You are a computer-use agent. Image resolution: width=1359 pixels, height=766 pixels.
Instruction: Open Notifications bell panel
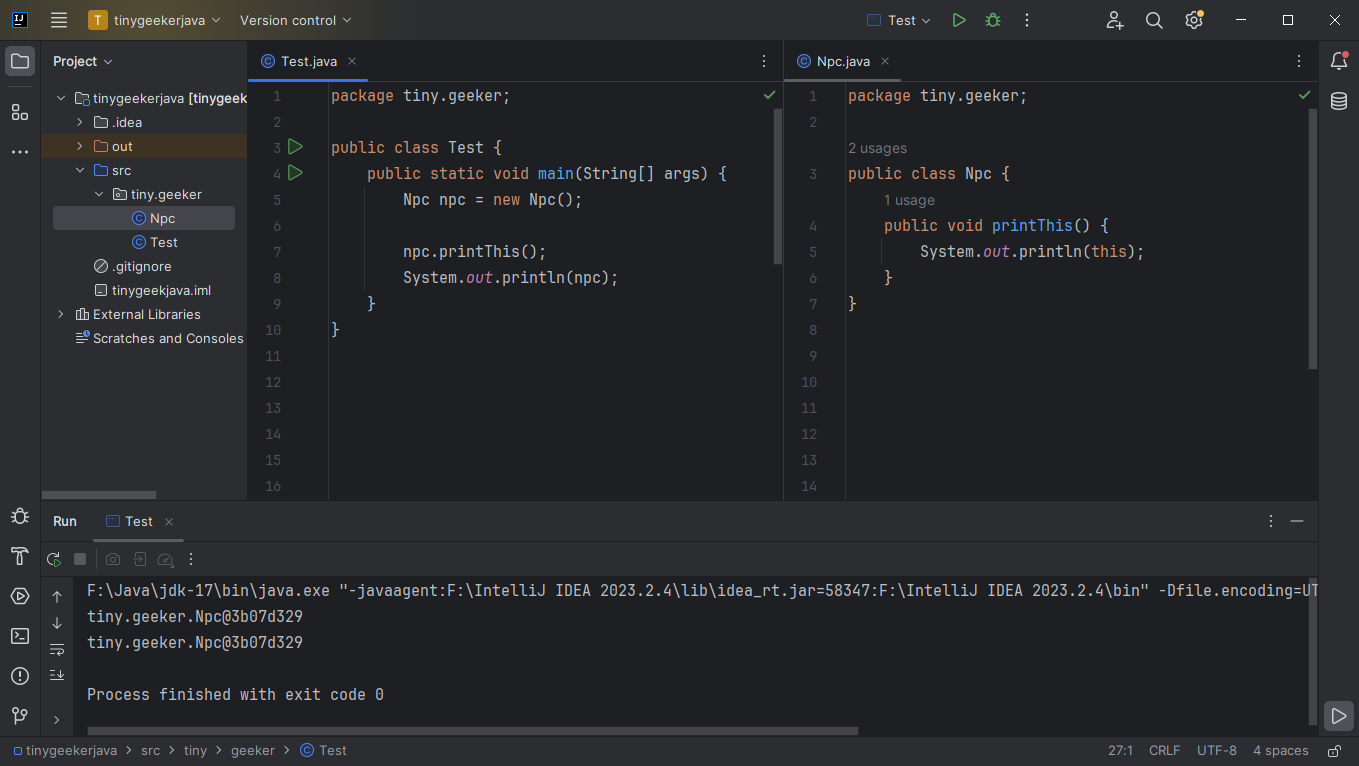click(x=1339, y=61)
